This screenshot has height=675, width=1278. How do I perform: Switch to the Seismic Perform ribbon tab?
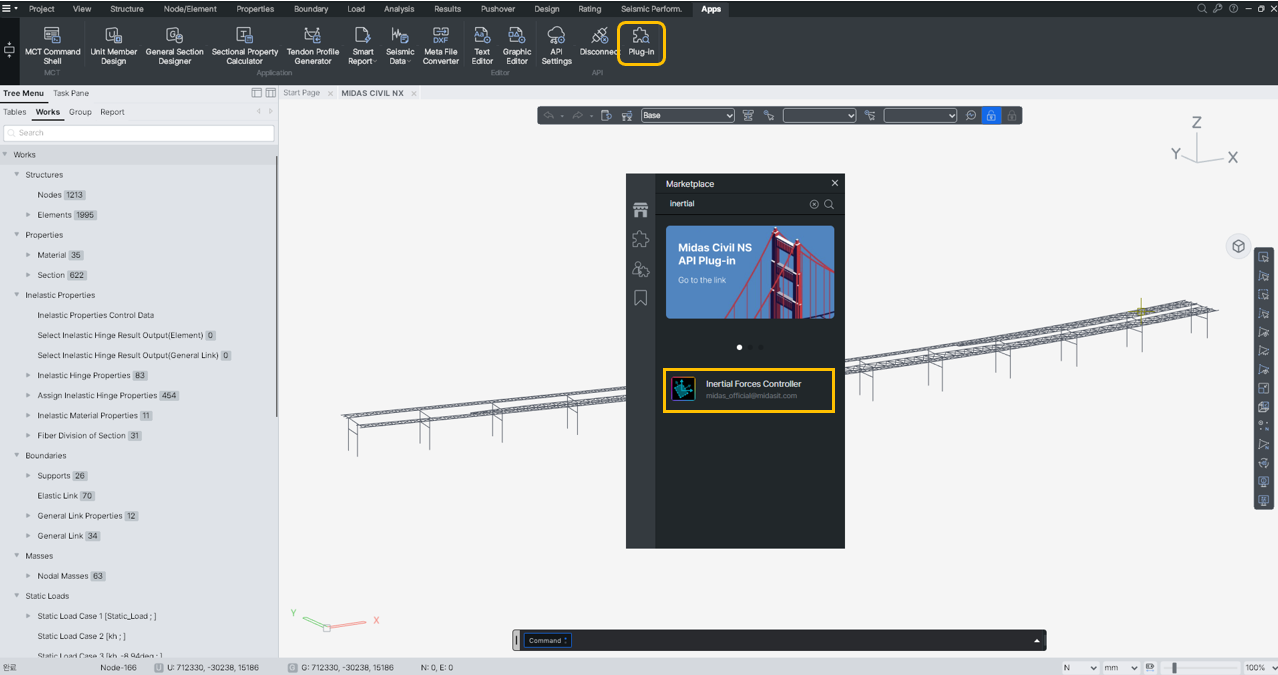pyautogui.click(x=652, y=8)
